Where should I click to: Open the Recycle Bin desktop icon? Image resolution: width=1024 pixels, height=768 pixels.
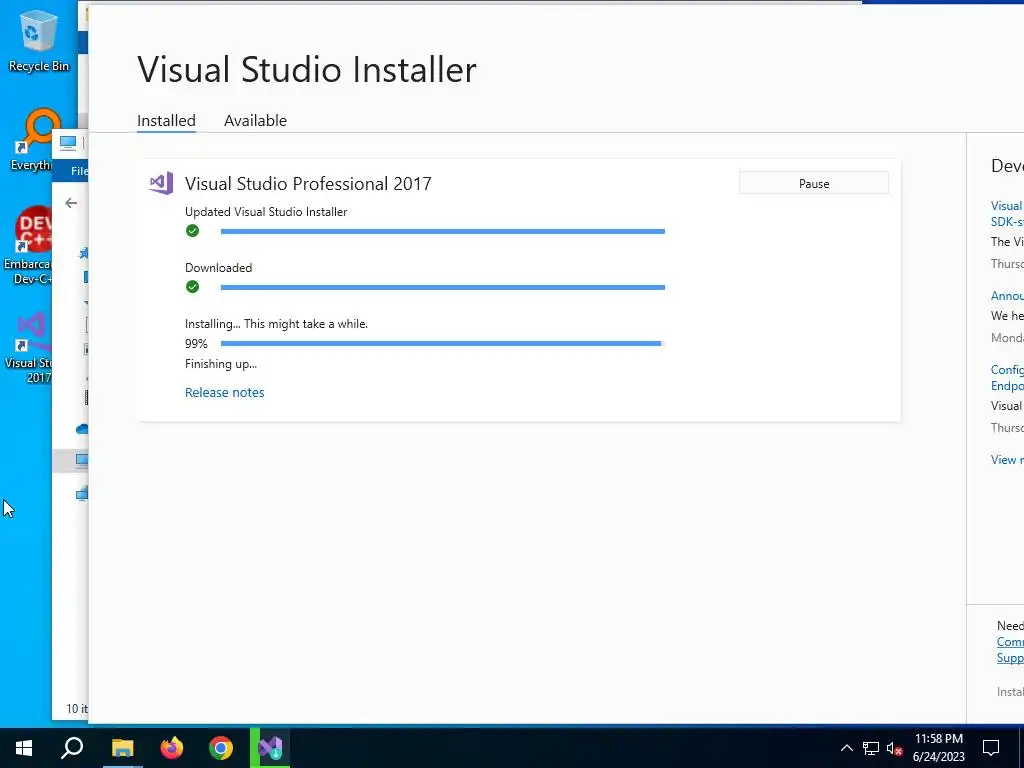click(x=39, y=42)
